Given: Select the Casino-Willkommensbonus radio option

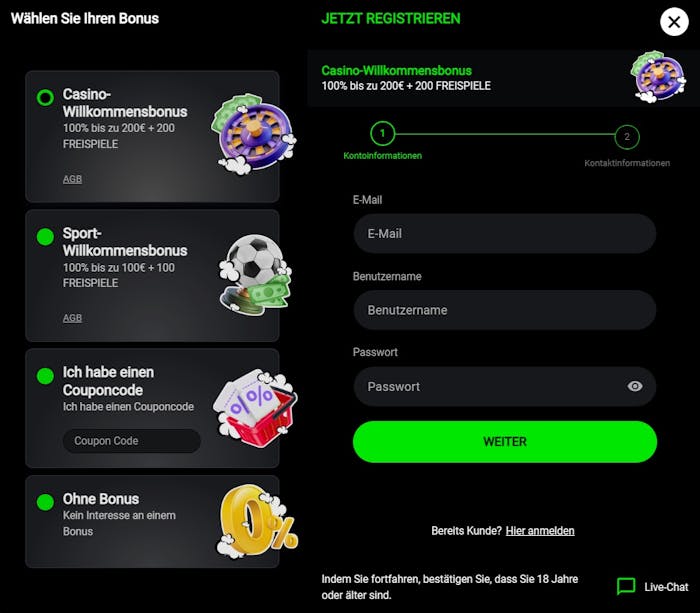Looking at the screenshot, I should (x=45, y=97).
